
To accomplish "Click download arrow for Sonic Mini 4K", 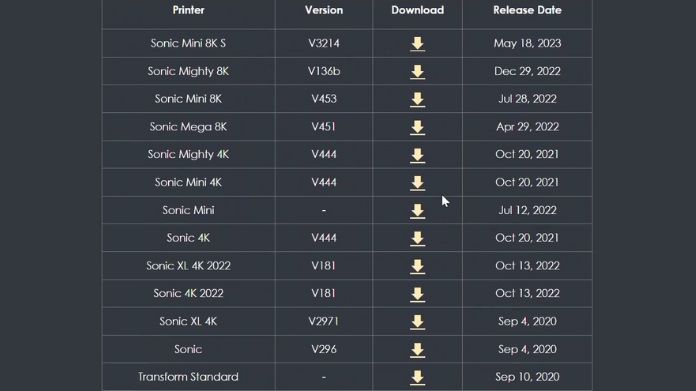I will click(417, 183).
